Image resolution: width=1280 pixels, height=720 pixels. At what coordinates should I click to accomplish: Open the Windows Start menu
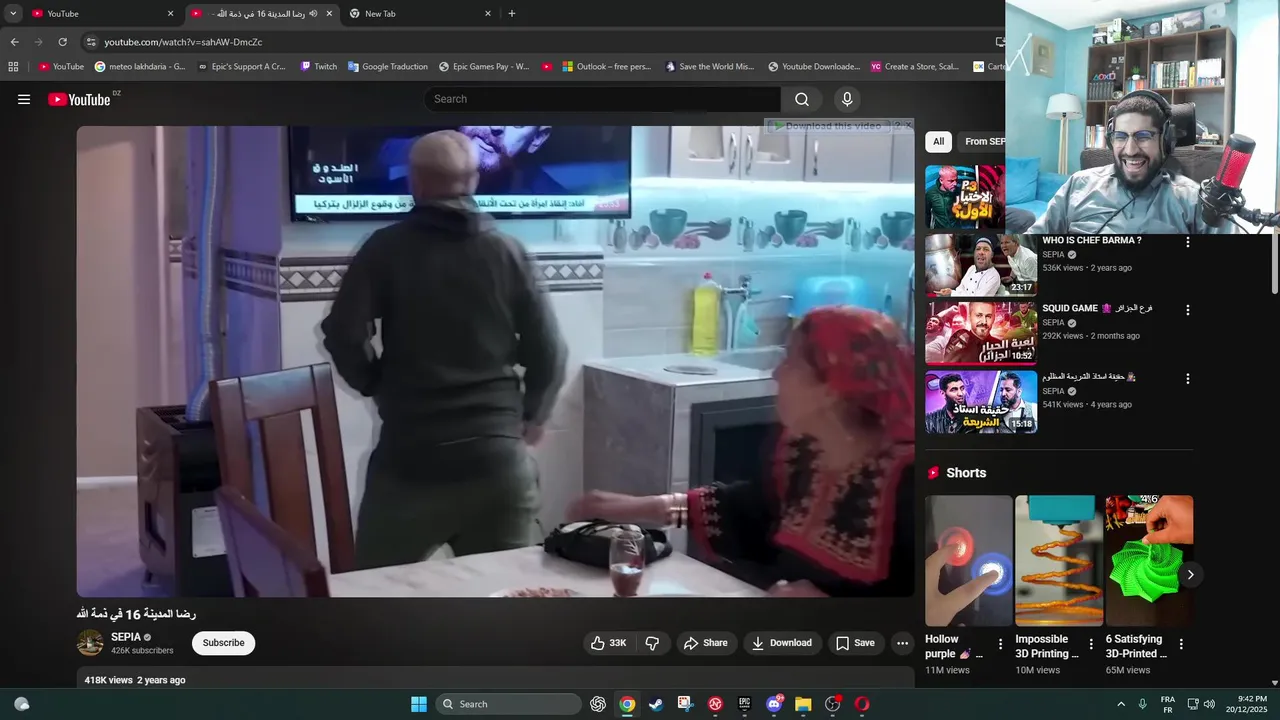point(419,704)
